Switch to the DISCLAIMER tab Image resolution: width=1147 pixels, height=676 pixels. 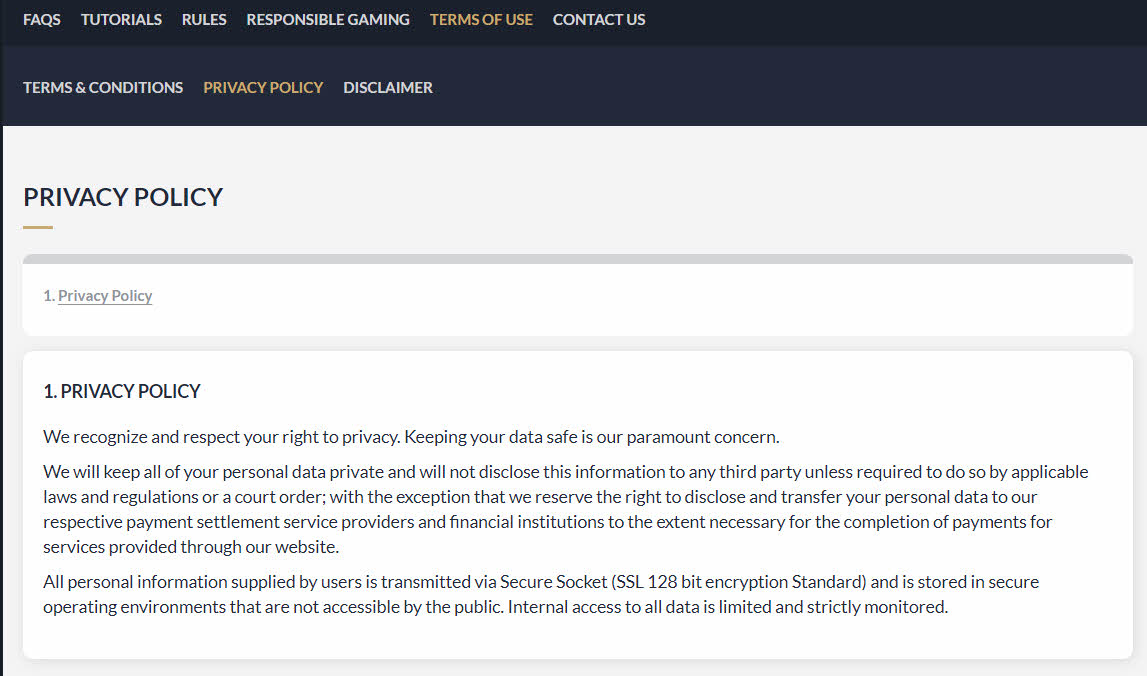point(388,87)
